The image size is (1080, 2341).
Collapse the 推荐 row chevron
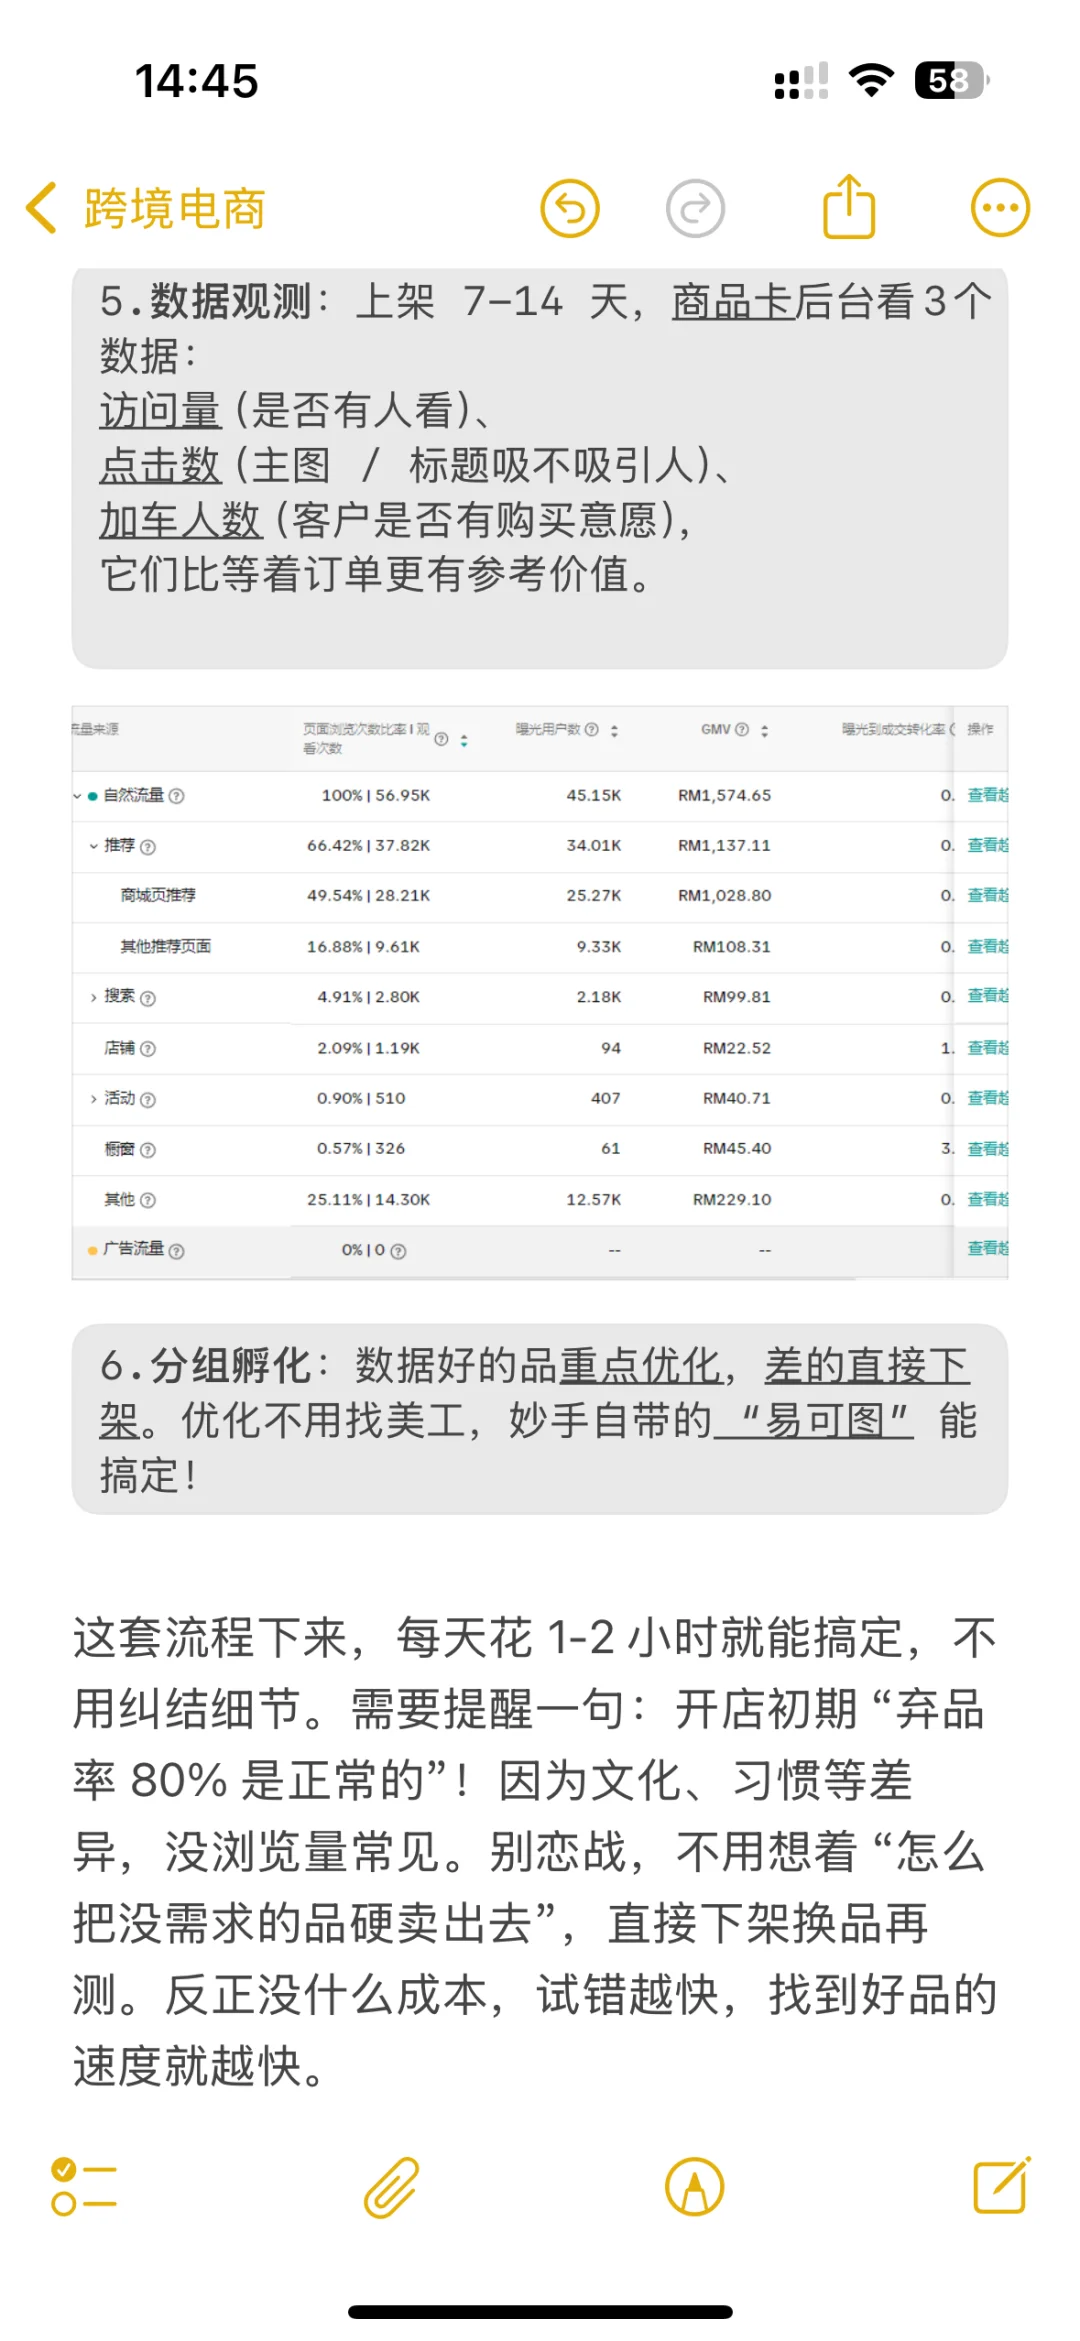tap(94, 846)
